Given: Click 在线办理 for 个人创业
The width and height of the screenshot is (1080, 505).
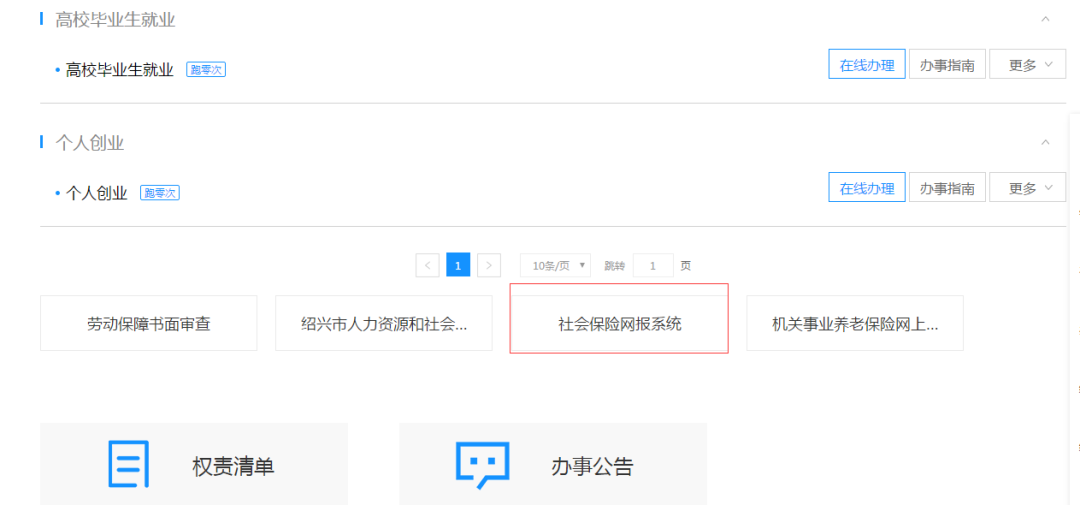Looking at the screenshot, I should click(866, 187).
